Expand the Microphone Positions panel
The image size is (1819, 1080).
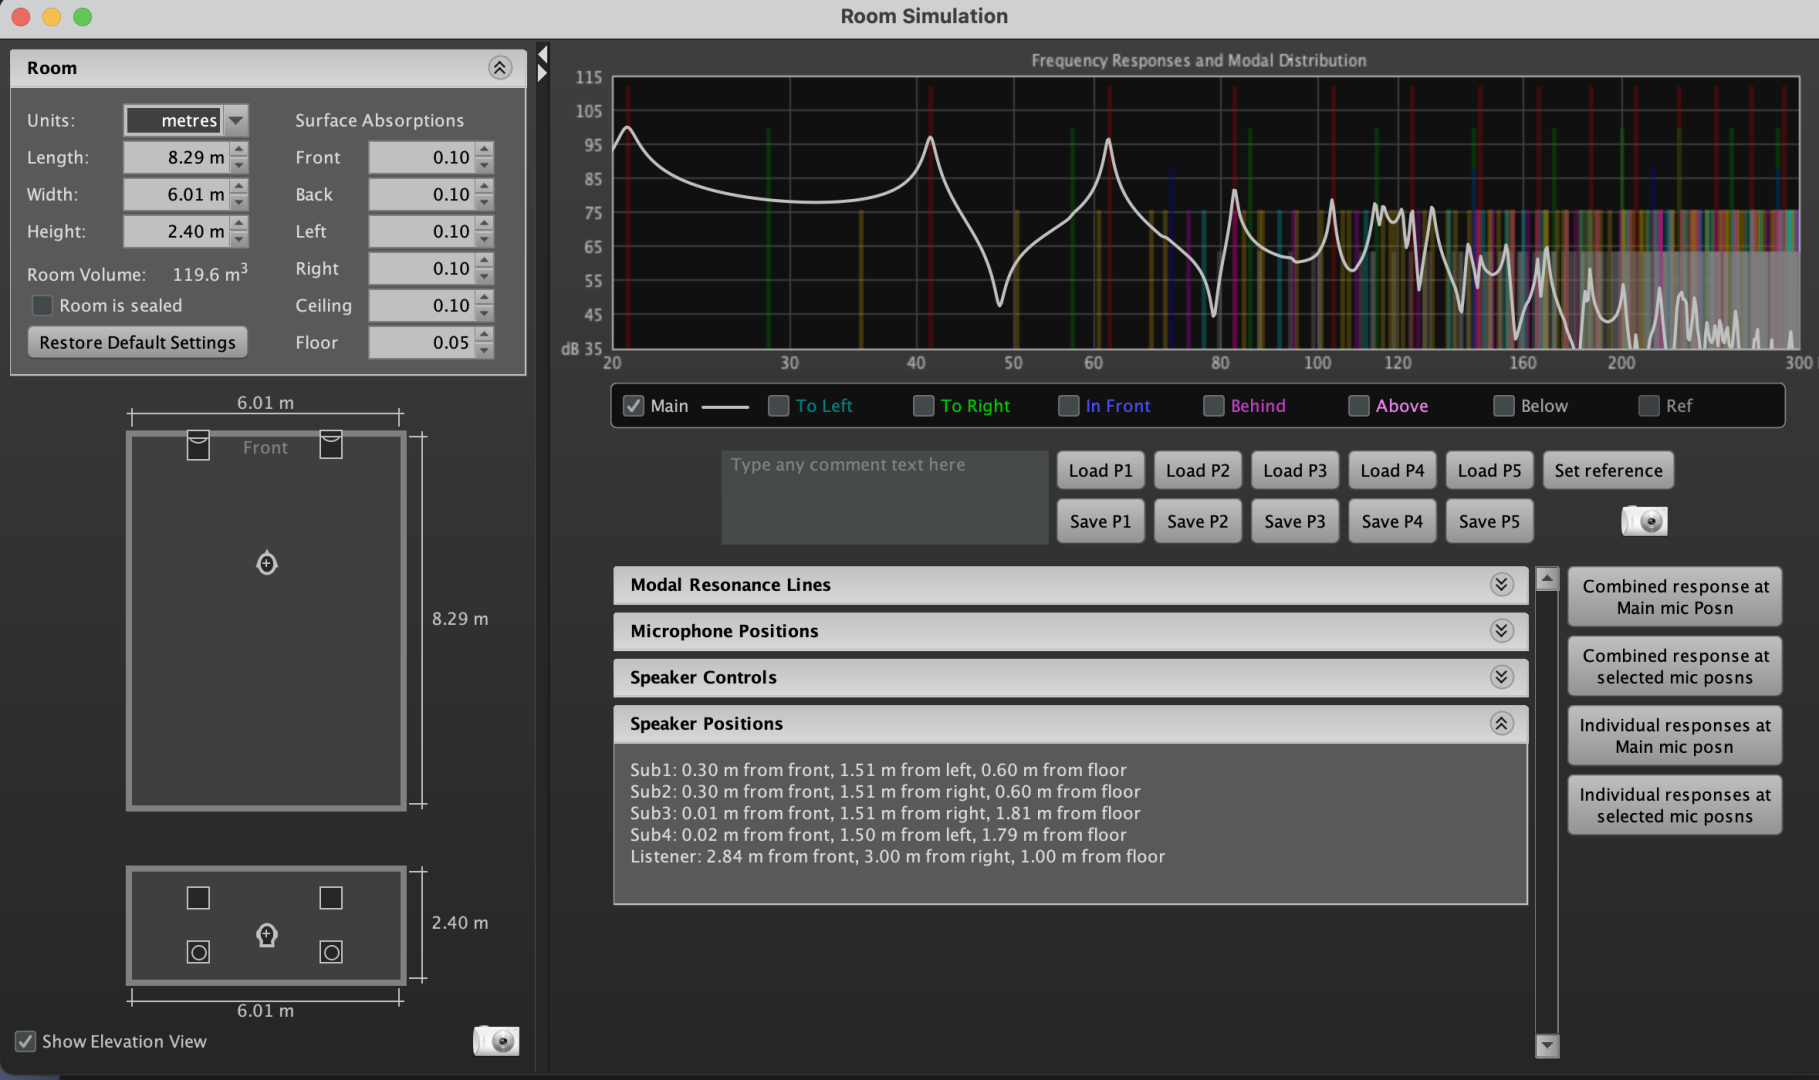1501,631
